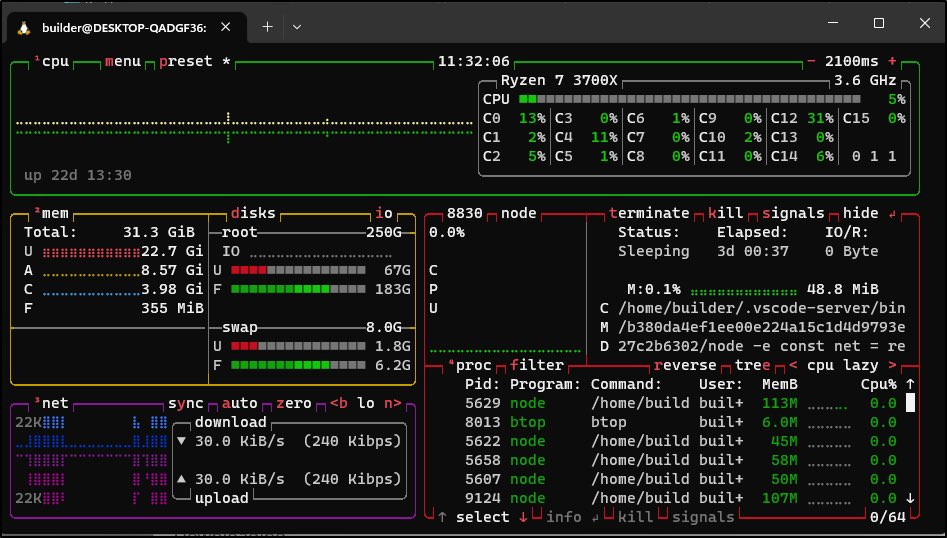Click the C12 core 31% reading

click(802, 118)
